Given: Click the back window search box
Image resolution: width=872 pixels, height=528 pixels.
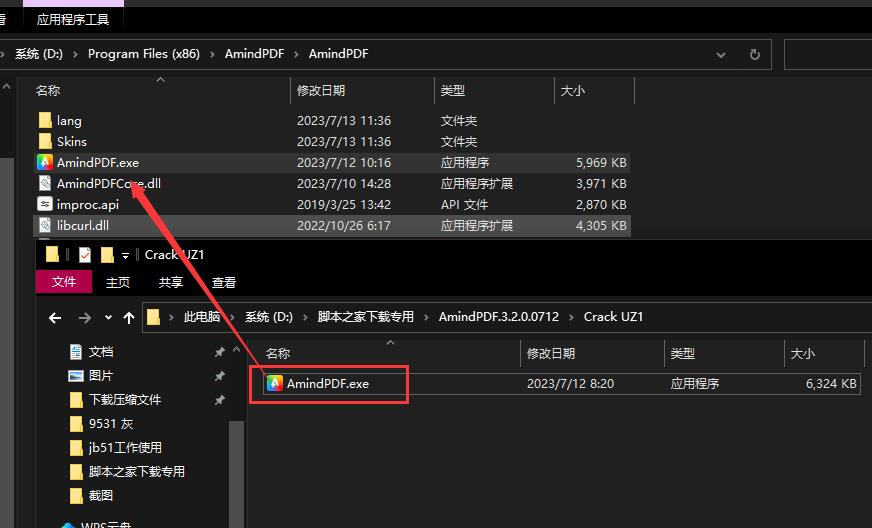Looking at the screenshot, I should tap(828, 55).
